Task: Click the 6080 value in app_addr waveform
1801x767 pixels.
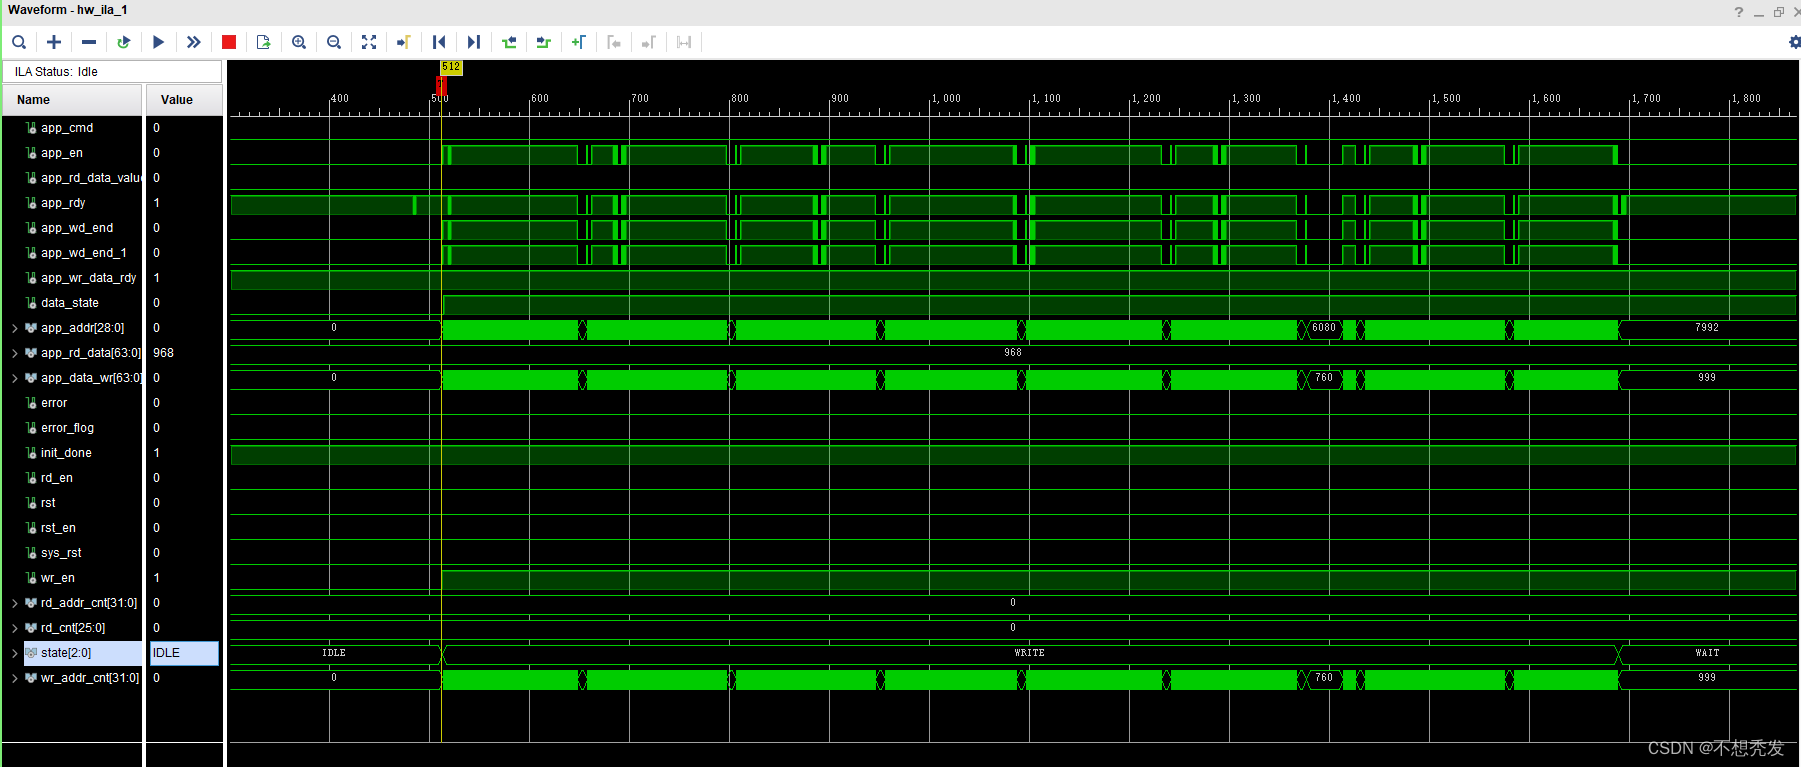Action: tap(1324, 328)
